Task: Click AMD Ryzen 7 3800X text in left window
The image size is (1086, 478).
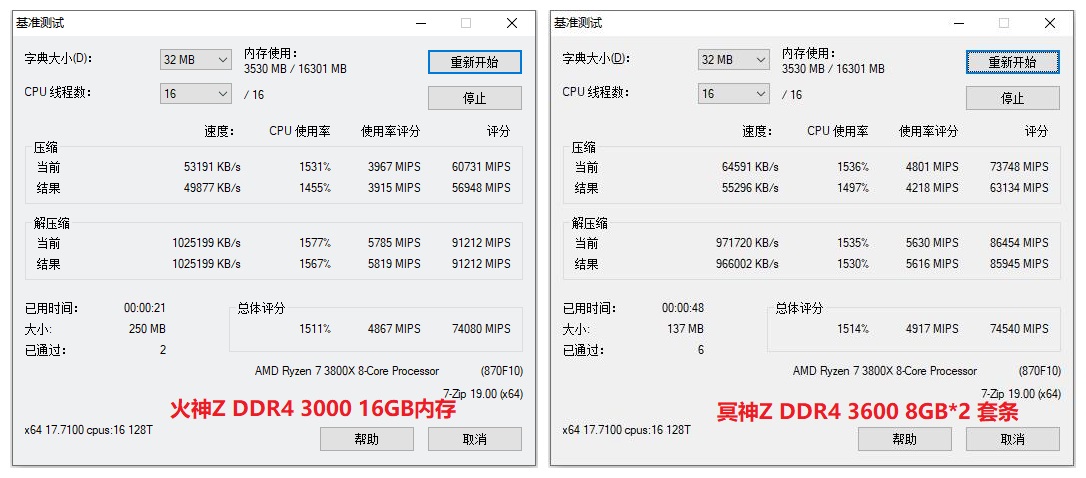Action: [347, 371]
